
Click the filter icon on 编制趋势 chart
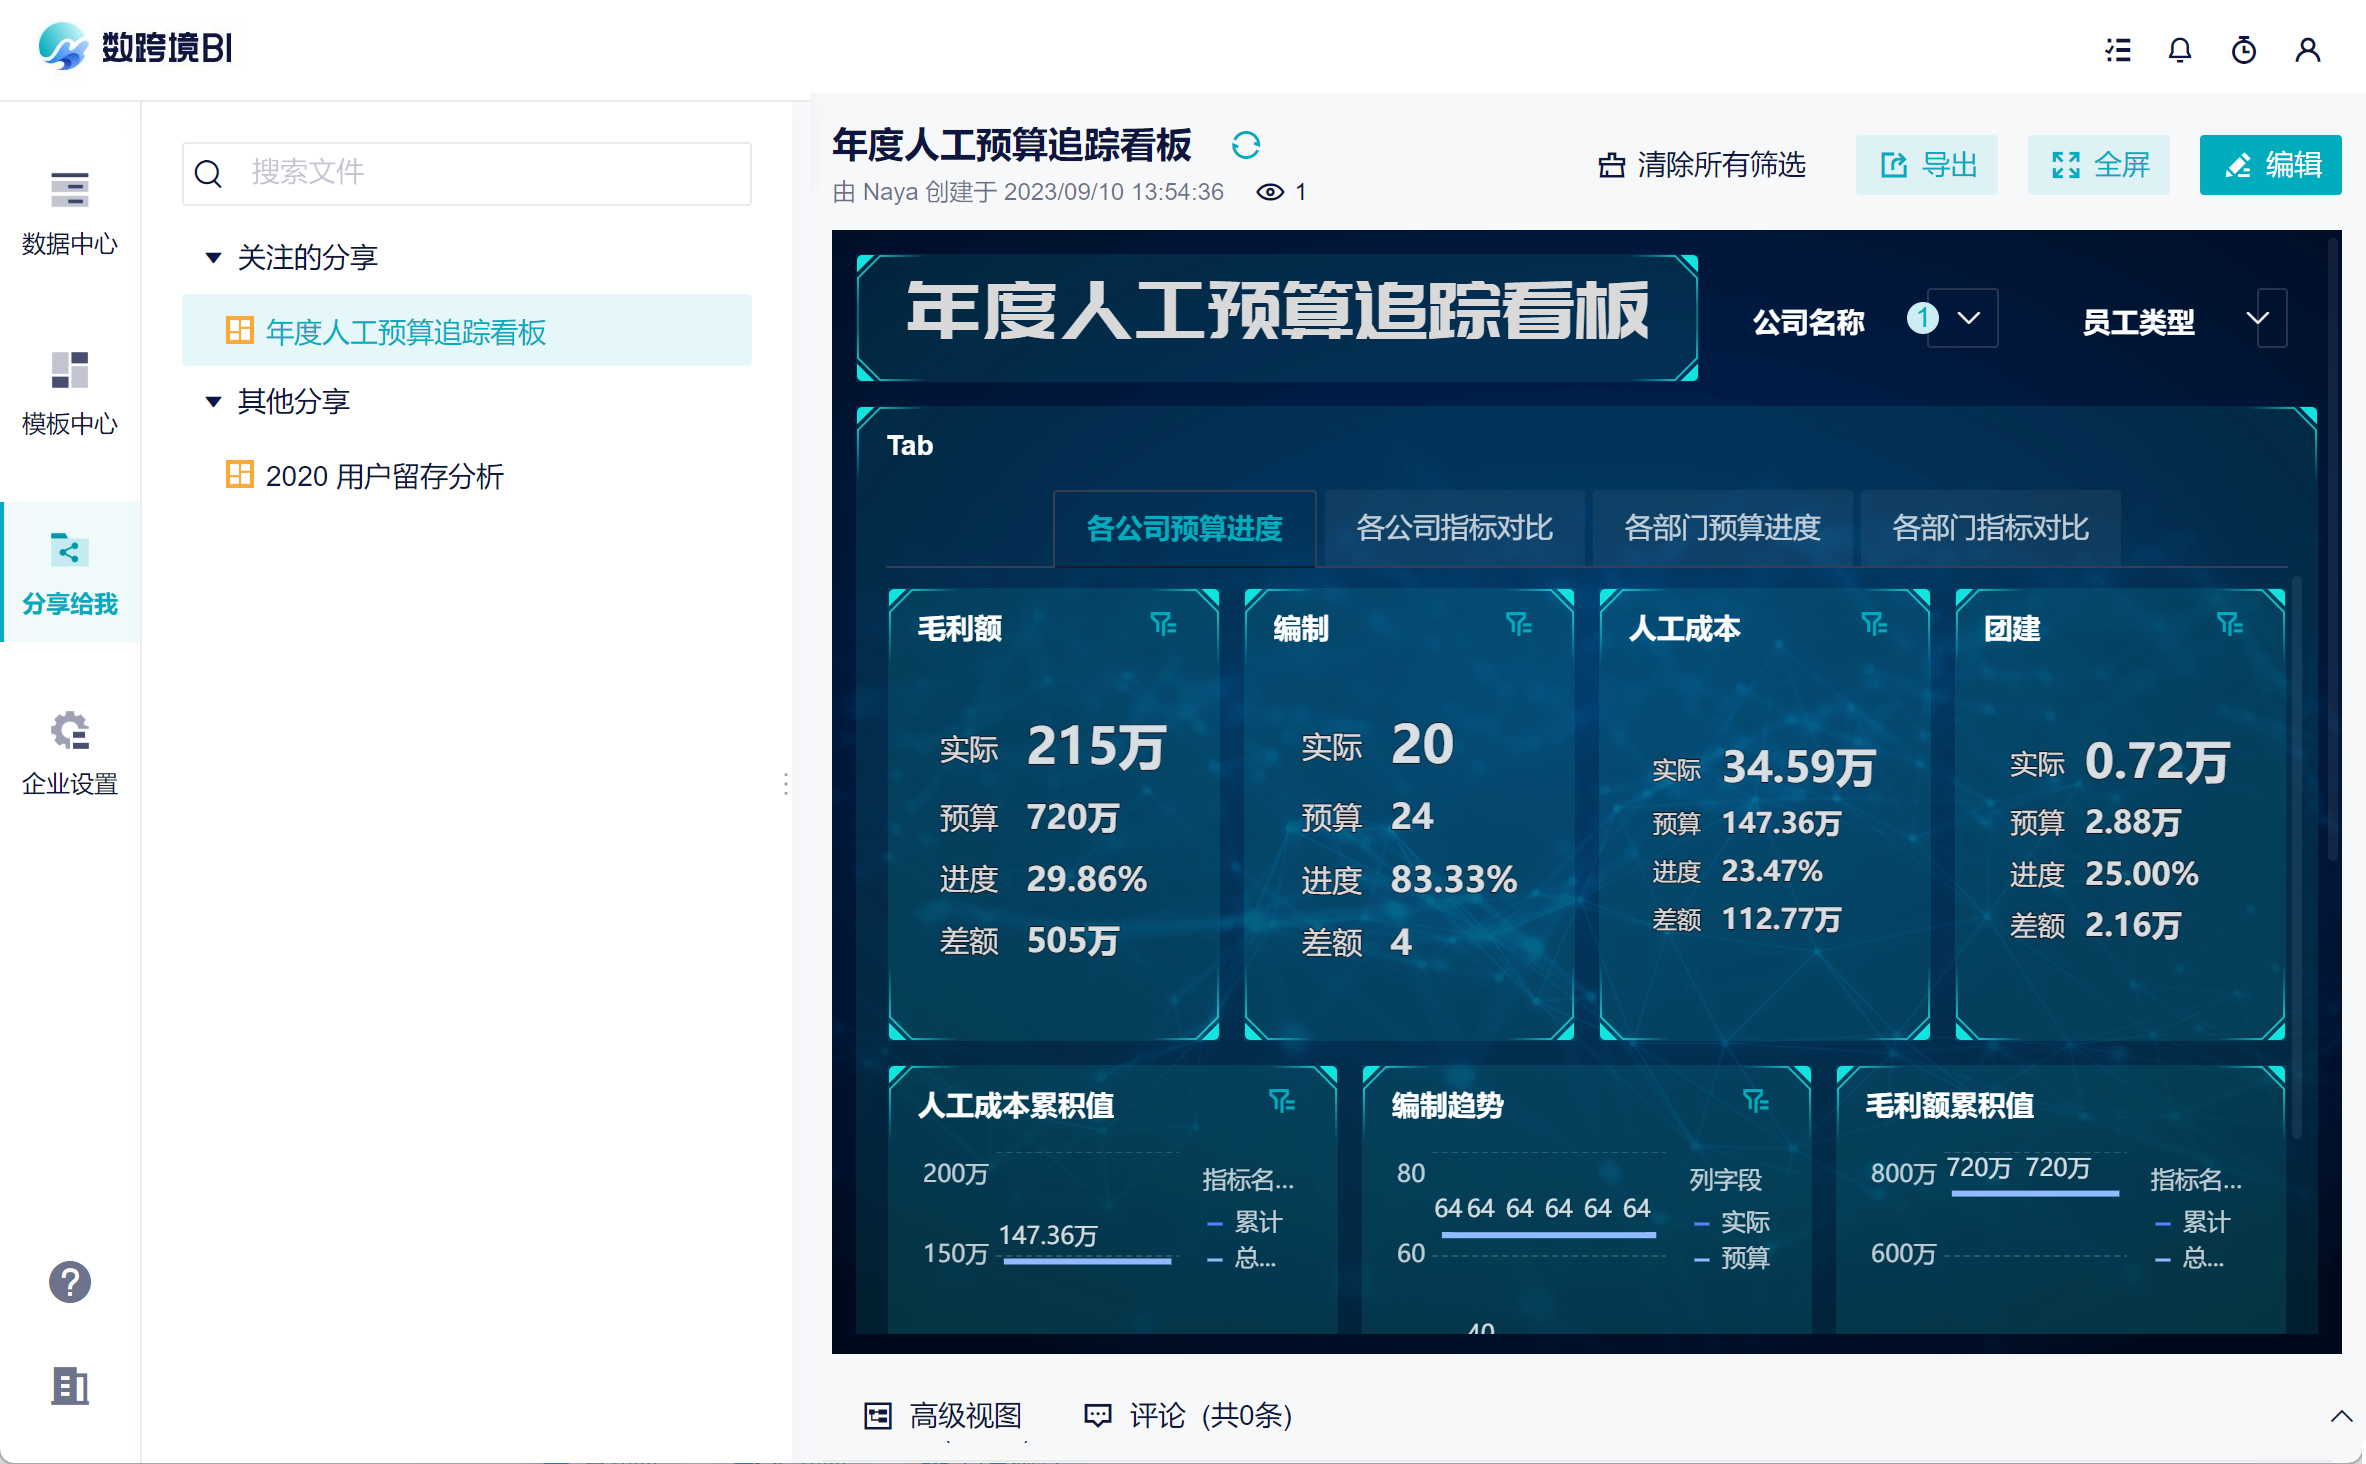tap(1756, 1102)
